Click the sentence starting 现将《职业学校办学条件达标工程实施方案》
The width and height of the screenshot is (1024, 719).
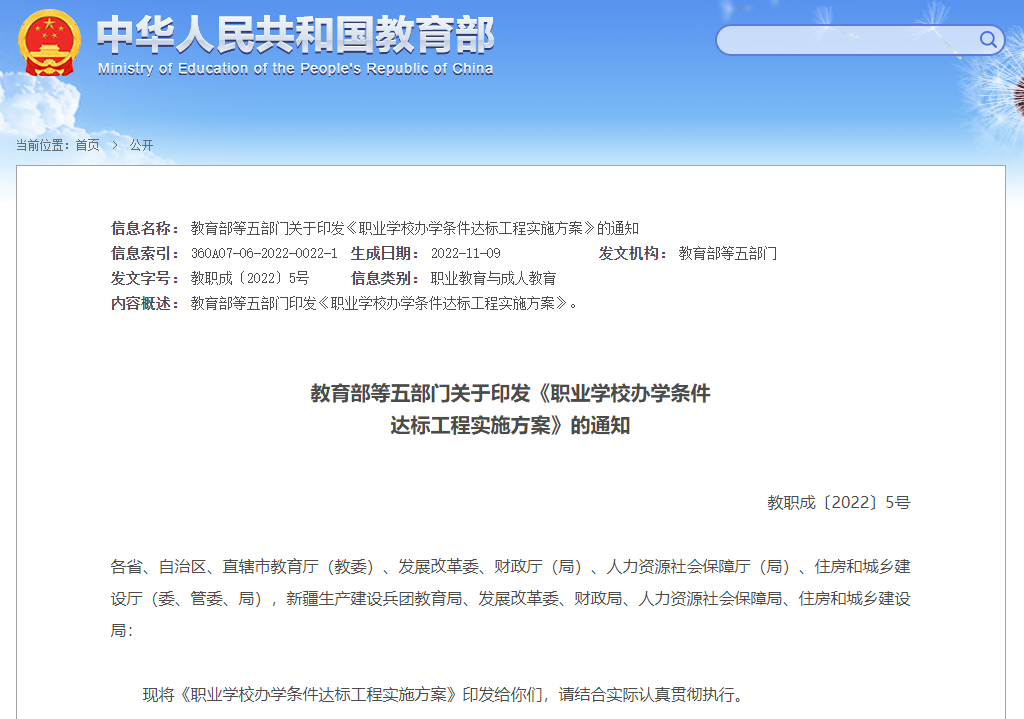[444, 694]
